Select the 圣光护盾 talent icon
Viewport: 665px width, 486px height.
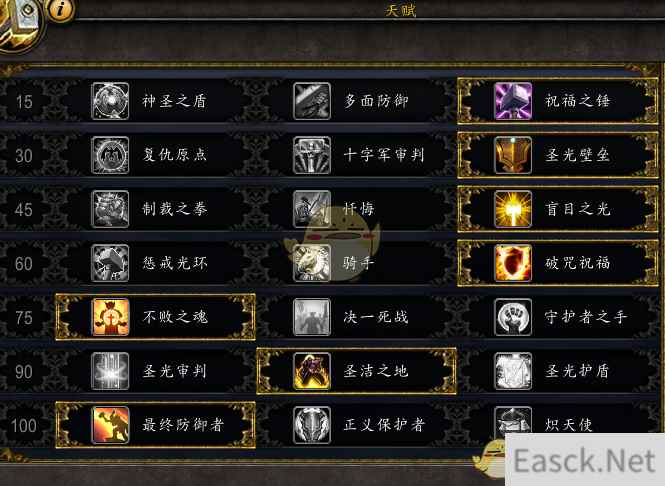pyautogui.click(x=513, y=371)
